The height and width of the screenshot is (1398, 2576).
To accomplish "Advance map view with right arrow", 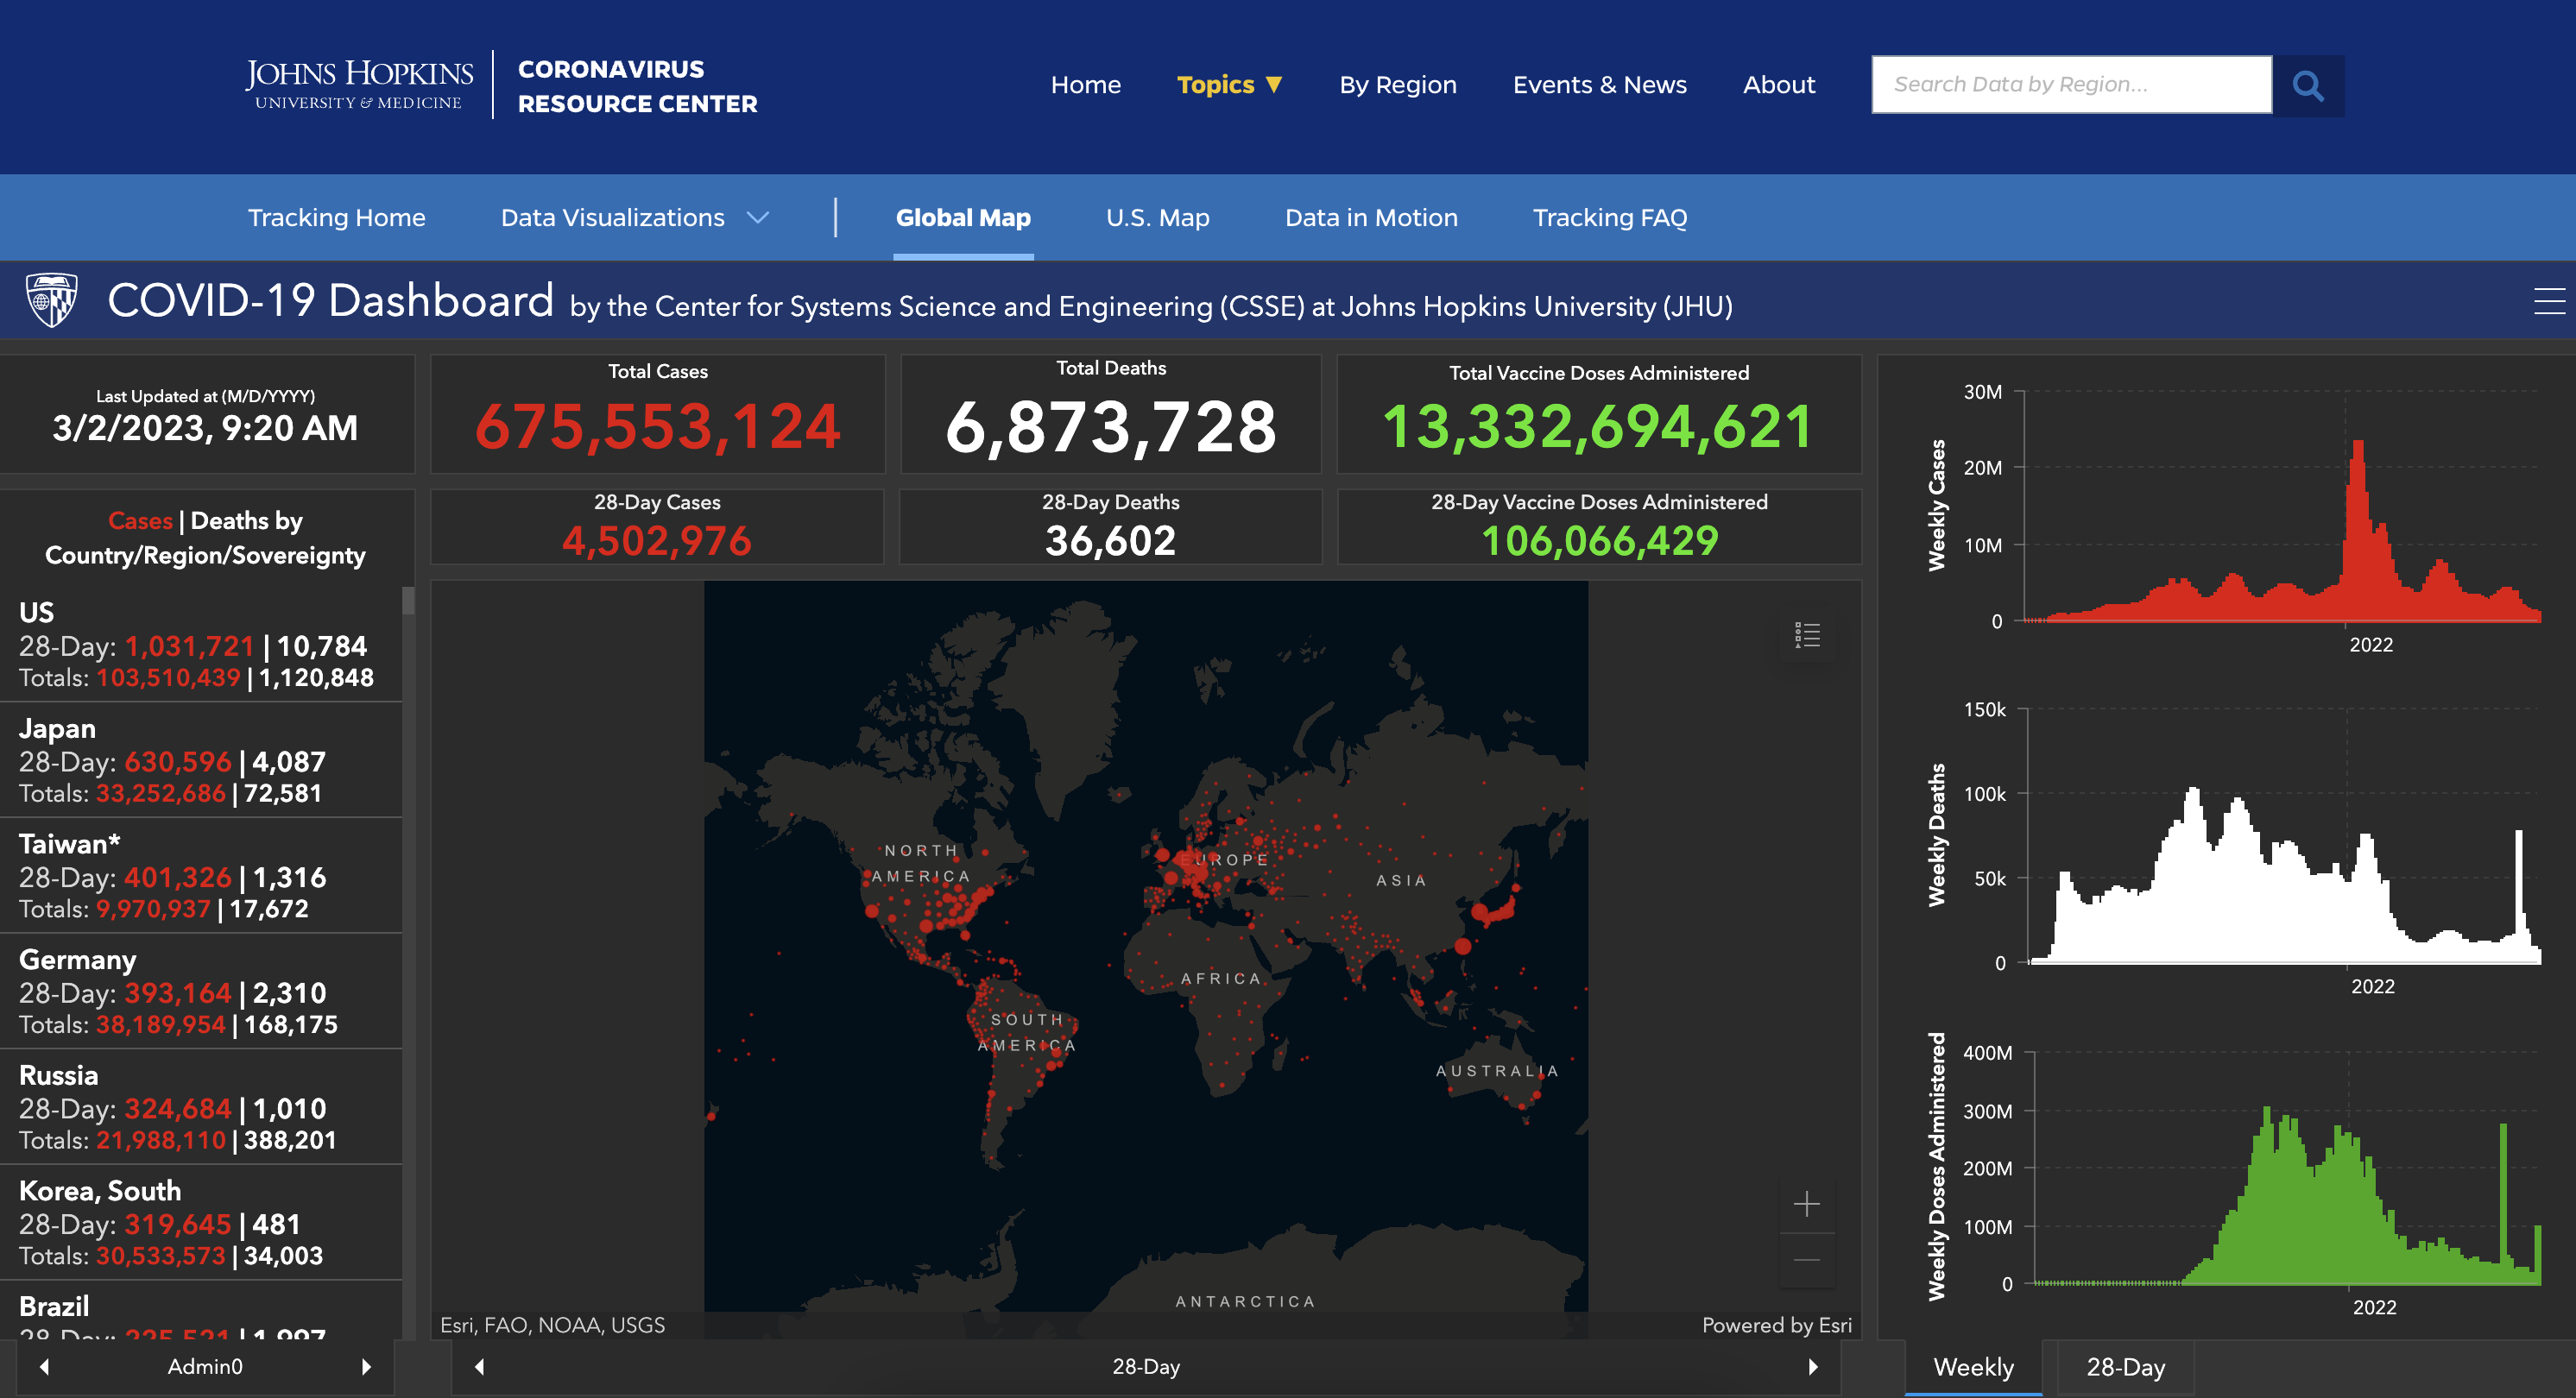I will pos(1812,1366).
